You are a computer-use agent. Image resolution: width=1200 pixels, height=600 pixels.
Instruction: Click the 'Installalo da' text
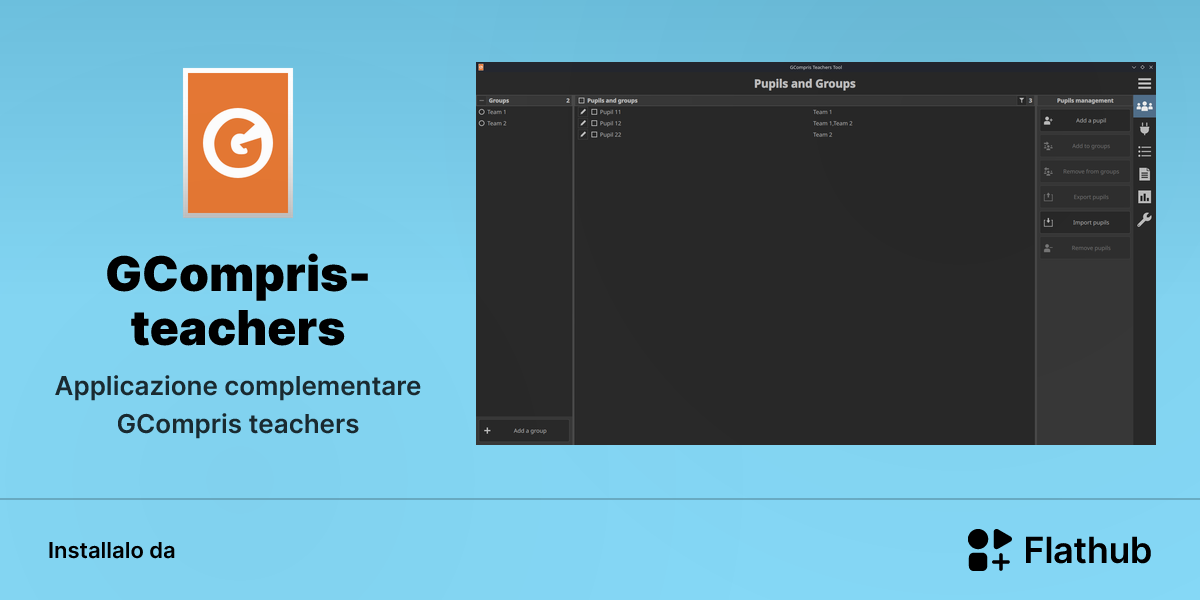pos(111,550)
